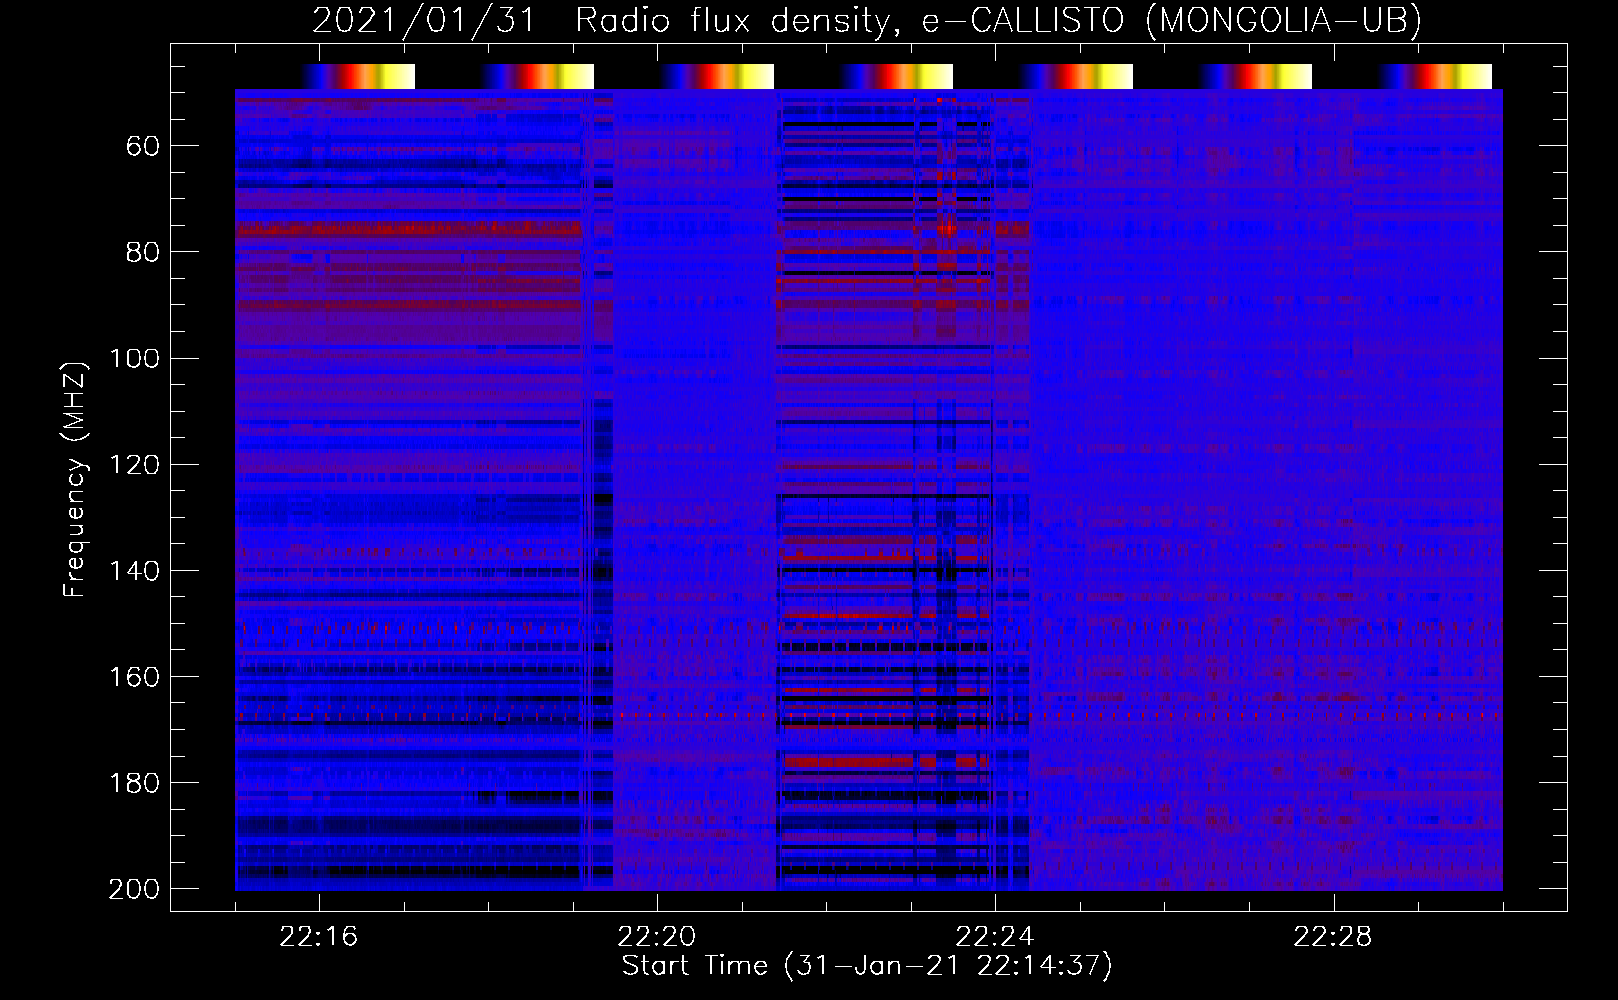
Task: Click the '160' frequency tick label
Action: point(135,676)
